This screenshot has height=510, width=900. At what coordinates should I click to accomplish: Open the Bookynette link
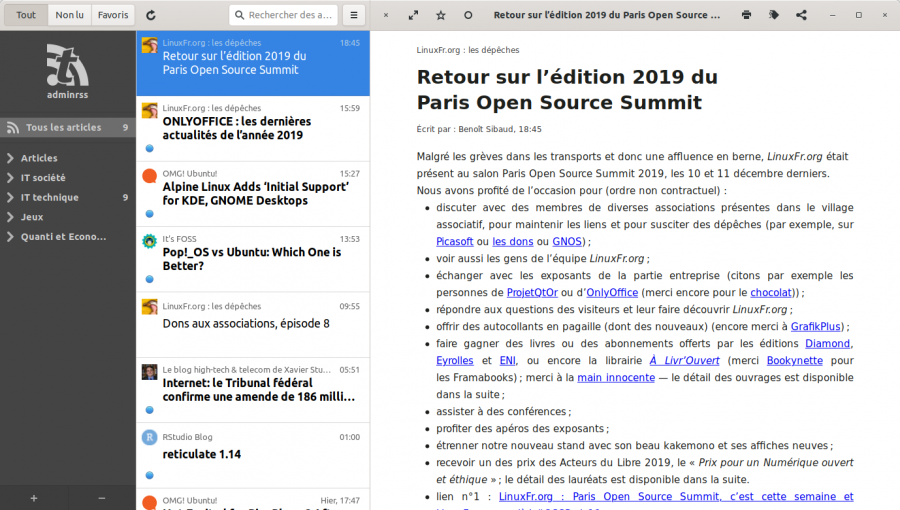click(794, 360)
